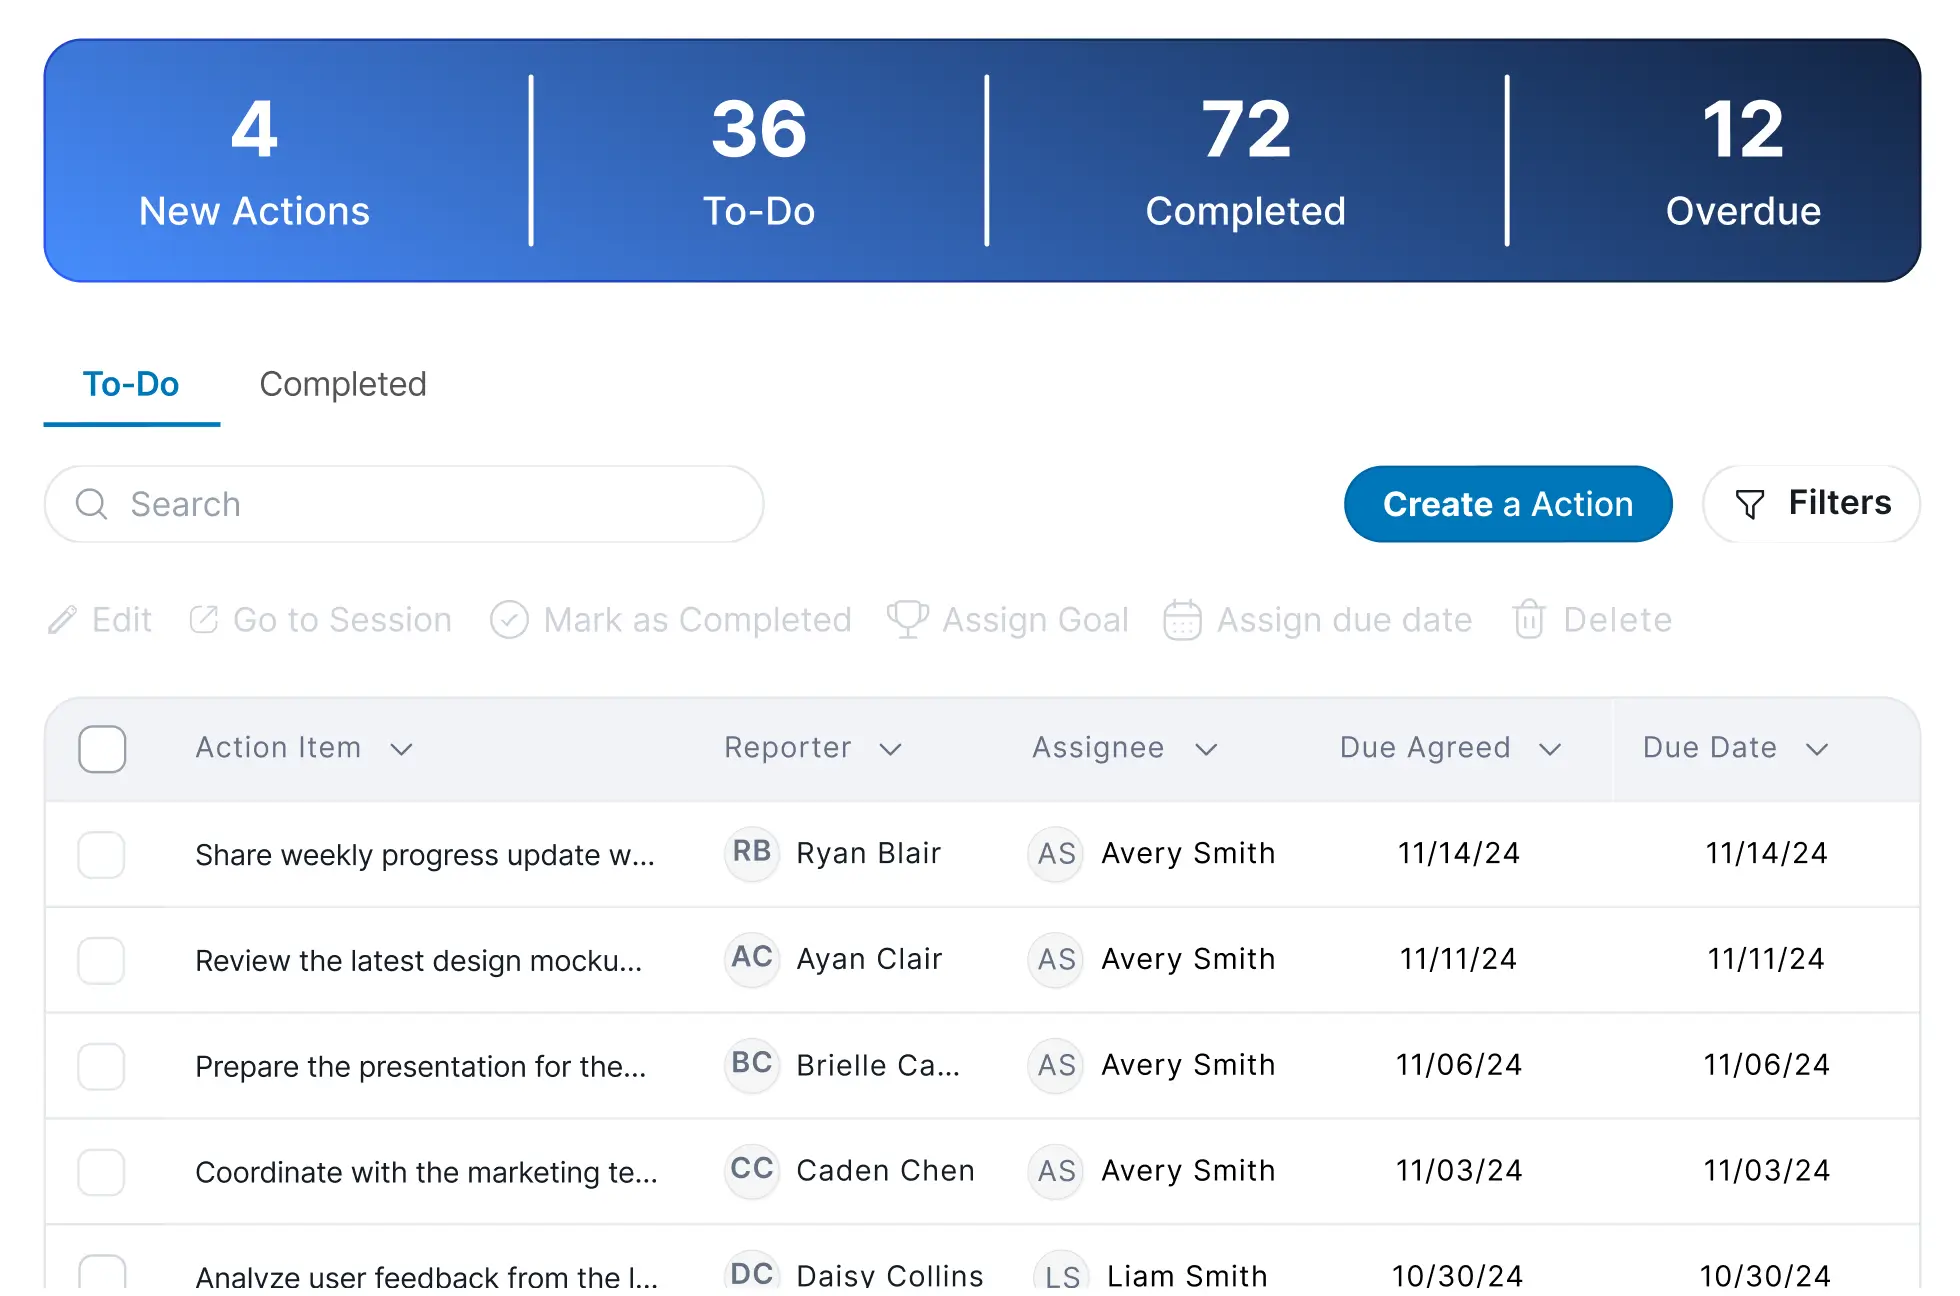Expand the Due Date column chevron
1960x1296 pixels.
(1817, 749)
